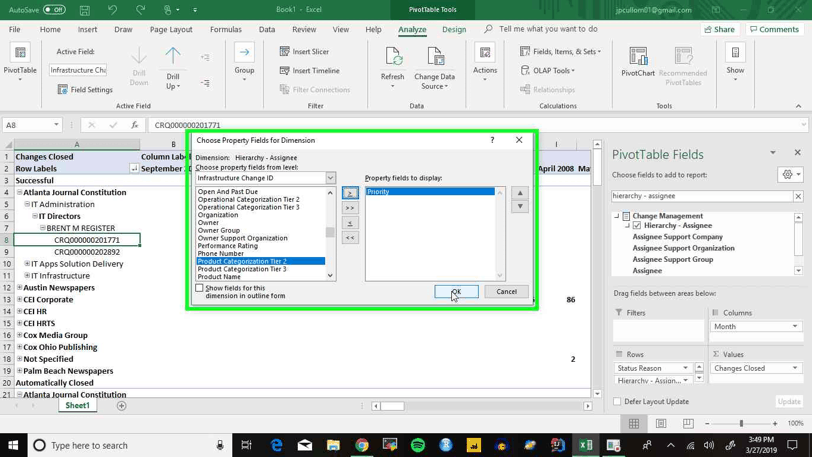Screen dimensions: 814x459
Task: Open Comments pane
Action: [x=775, y=30]
